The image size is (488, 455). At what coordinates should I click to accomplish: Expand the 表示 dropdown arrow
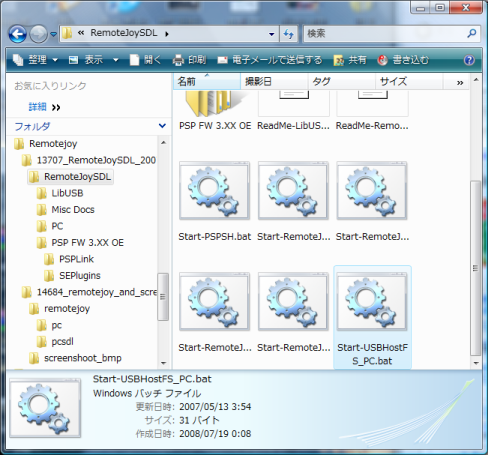(116, 60)
